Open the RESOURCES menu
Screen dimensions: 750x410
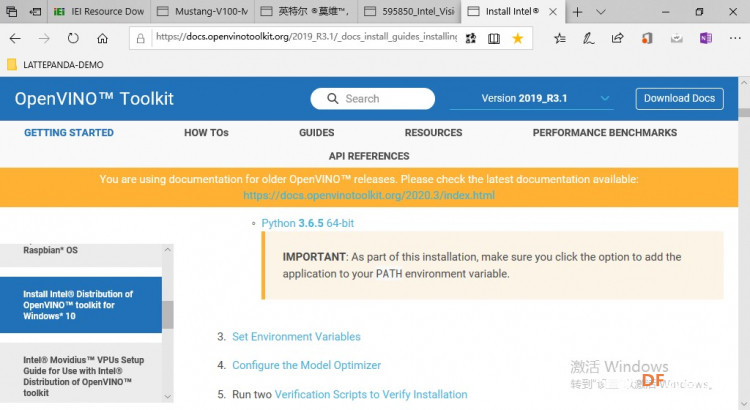pos(433,133)
